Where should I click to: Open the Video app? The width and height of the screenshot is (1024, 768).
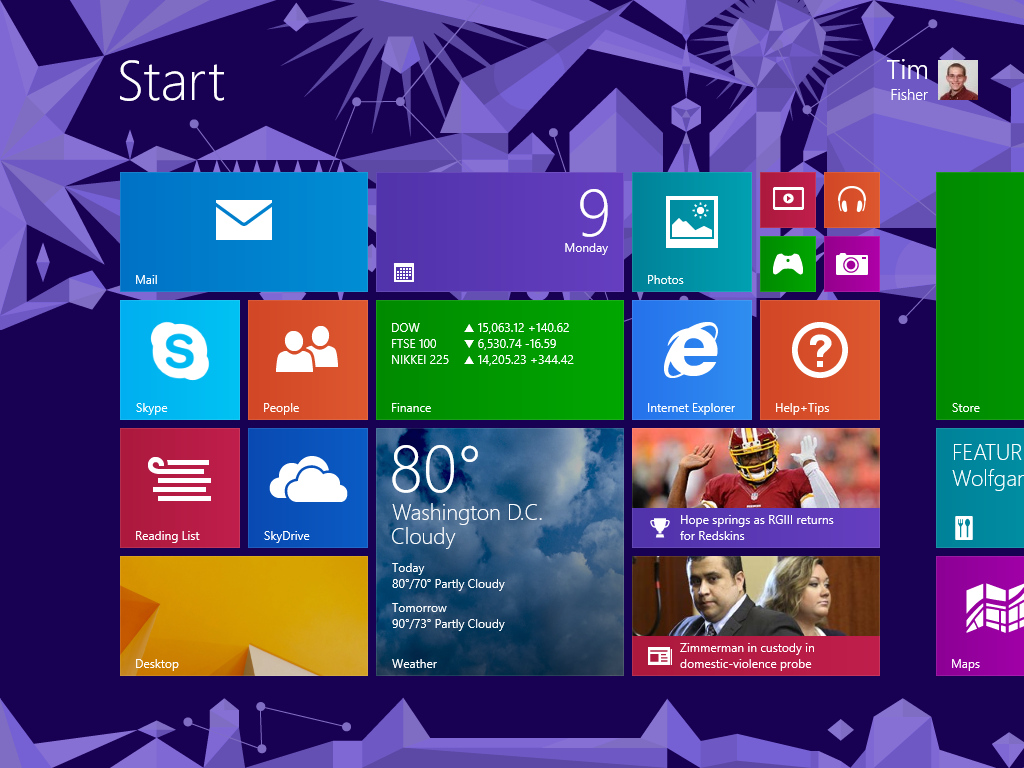[x=787, y=200]
